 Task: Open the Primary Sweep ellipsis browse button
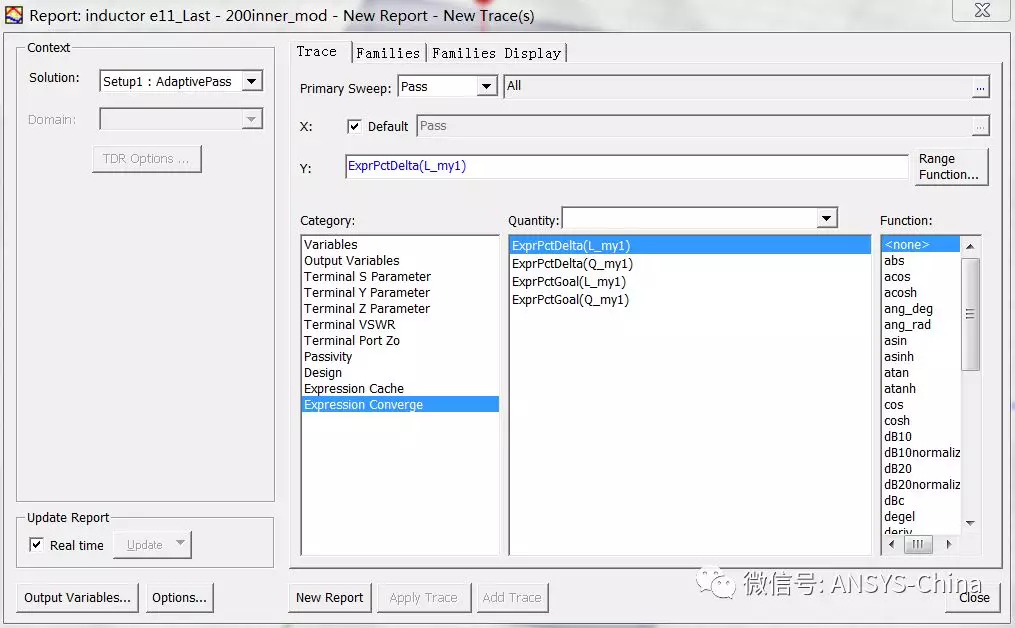[x=980, y=87]
